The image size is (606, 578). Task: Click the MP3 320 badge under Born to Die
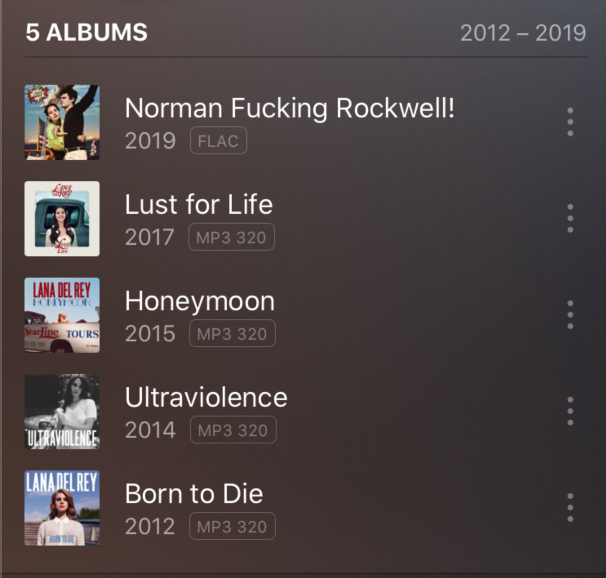pyautogui.click(x=232, y=526)
